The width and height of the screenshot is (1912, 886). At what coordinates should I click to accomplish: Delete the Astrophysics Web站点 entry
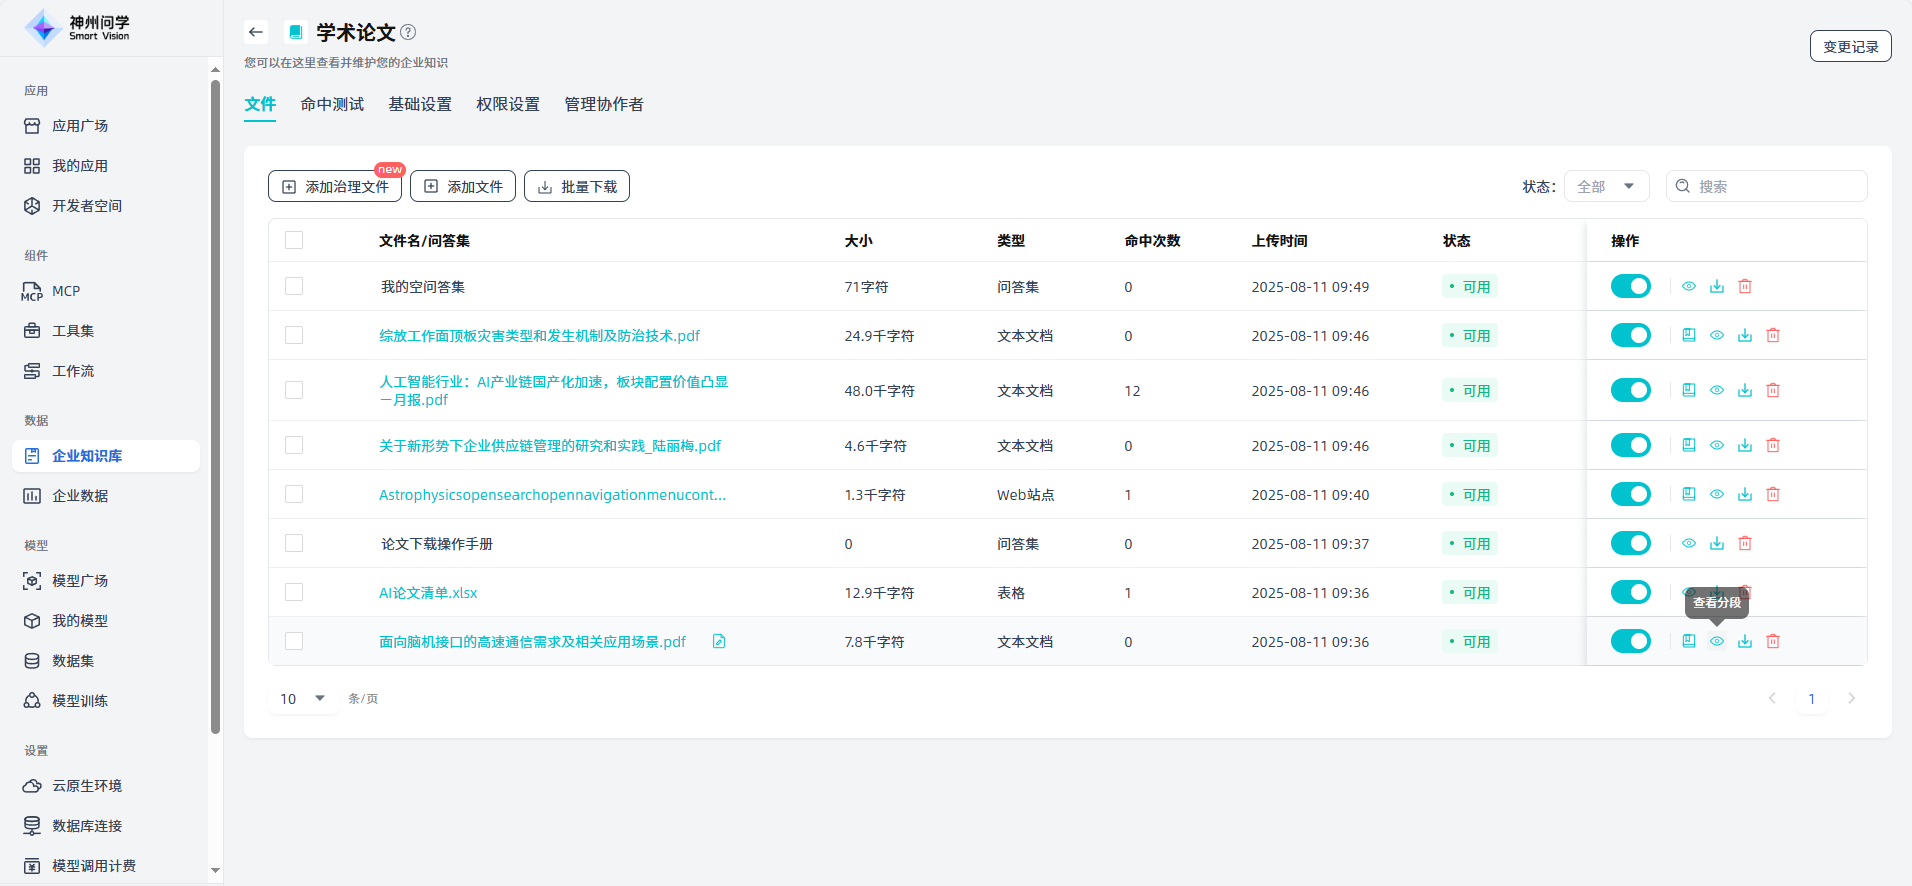pos(1773,494)
